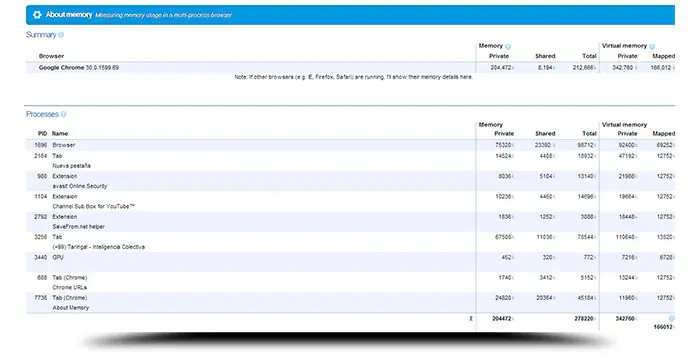Viewport: 700px width, 360px height.
Task: Click private memory 14524 in Nueva pestaña row
Action: tap(503, 156)
